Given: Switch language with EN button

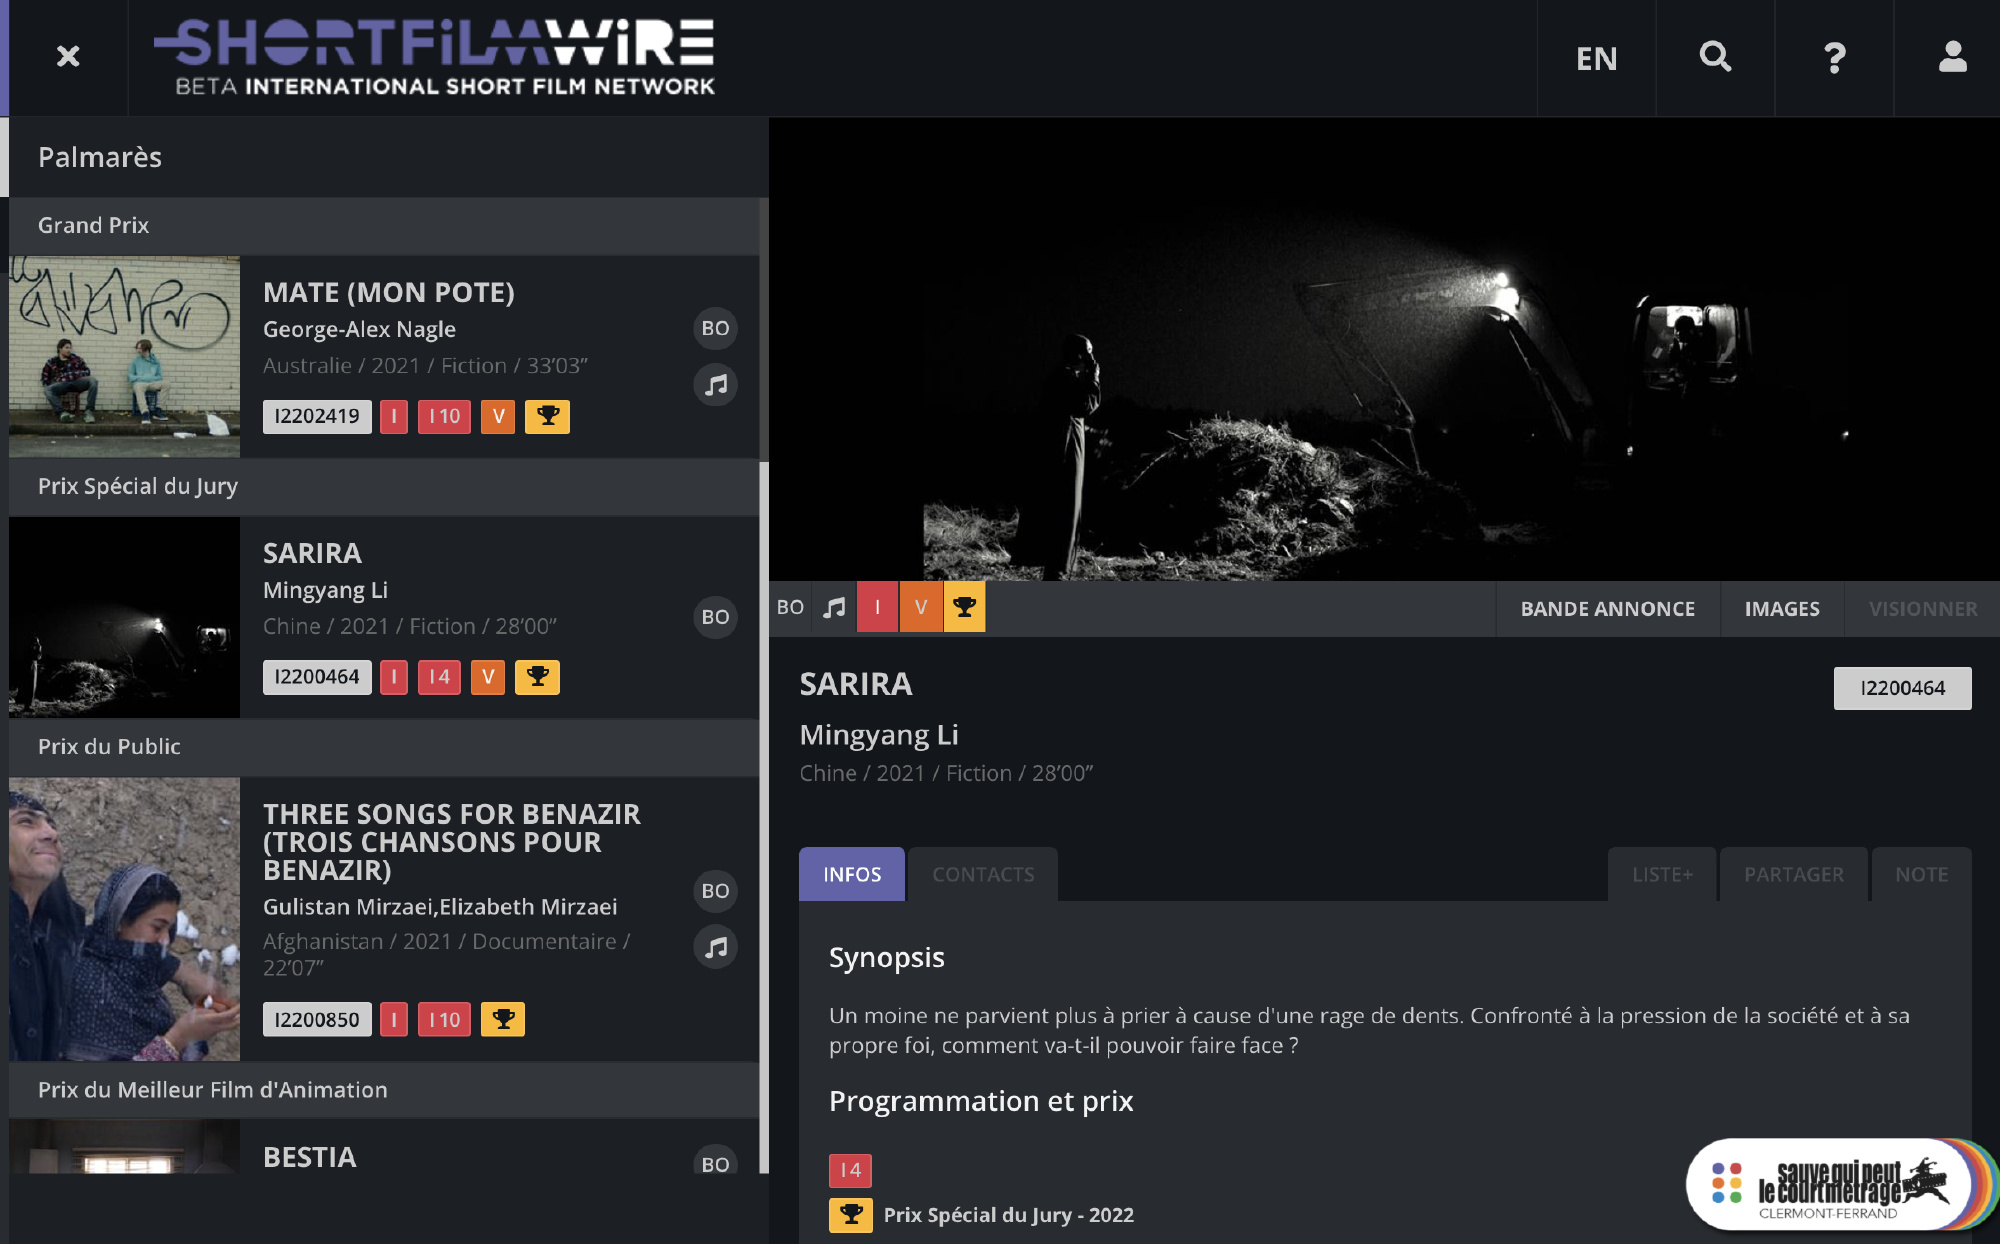Looking at the screenshot, I should [1596, 58].
